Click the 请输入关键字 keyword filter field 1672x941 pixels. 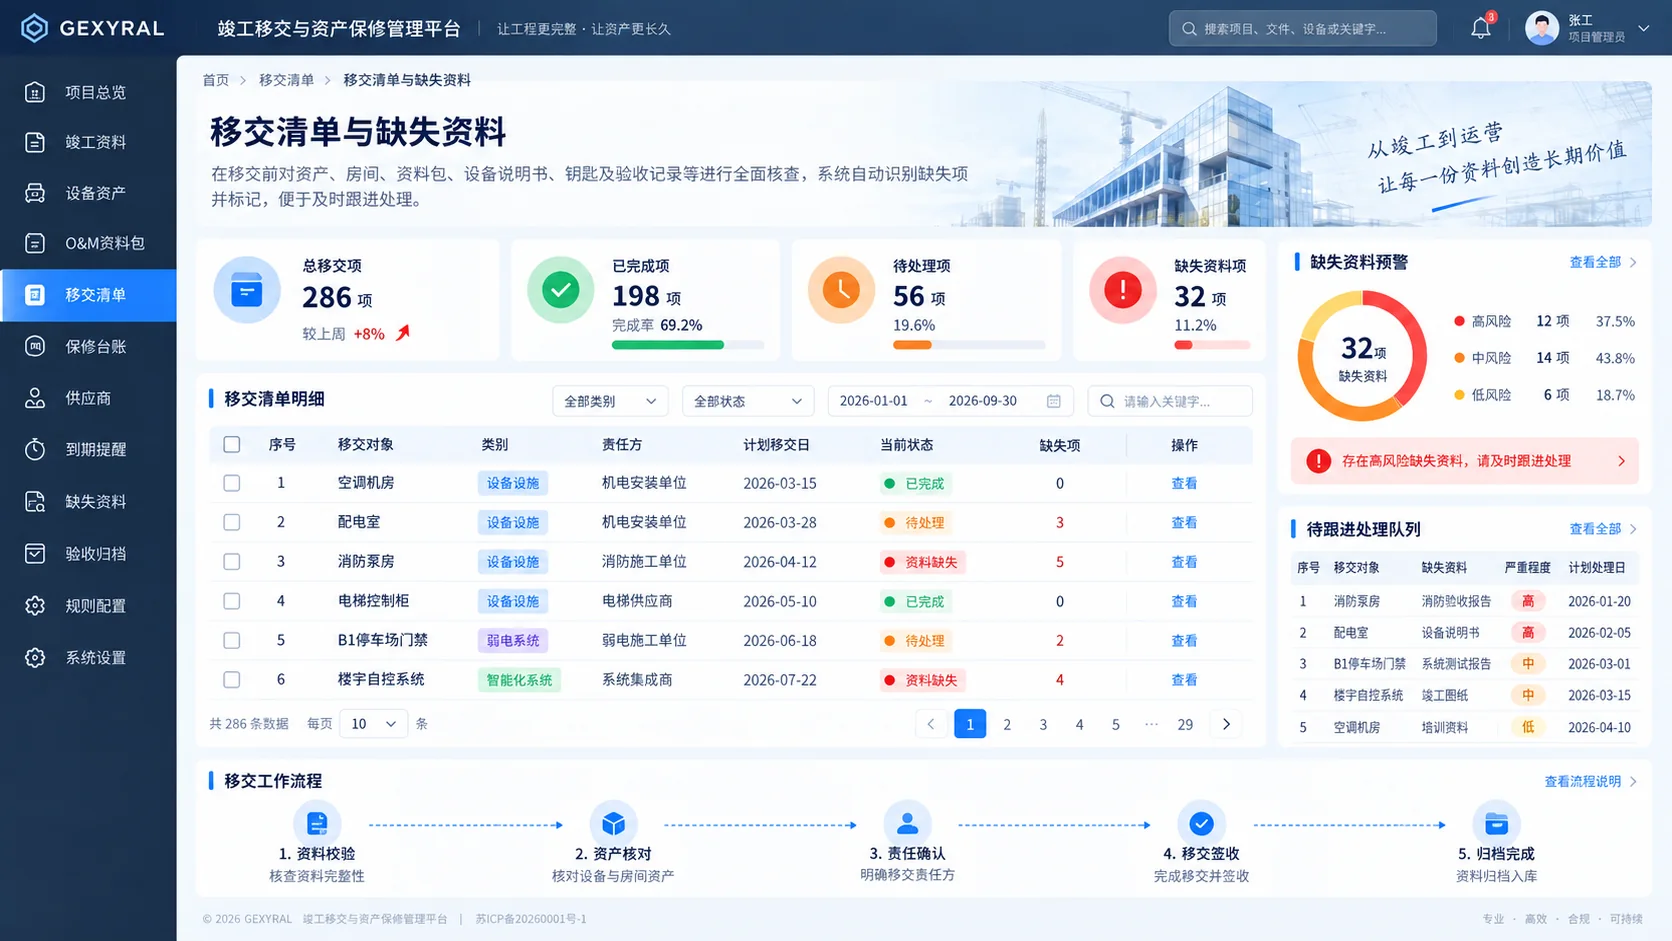point(1170,401)
